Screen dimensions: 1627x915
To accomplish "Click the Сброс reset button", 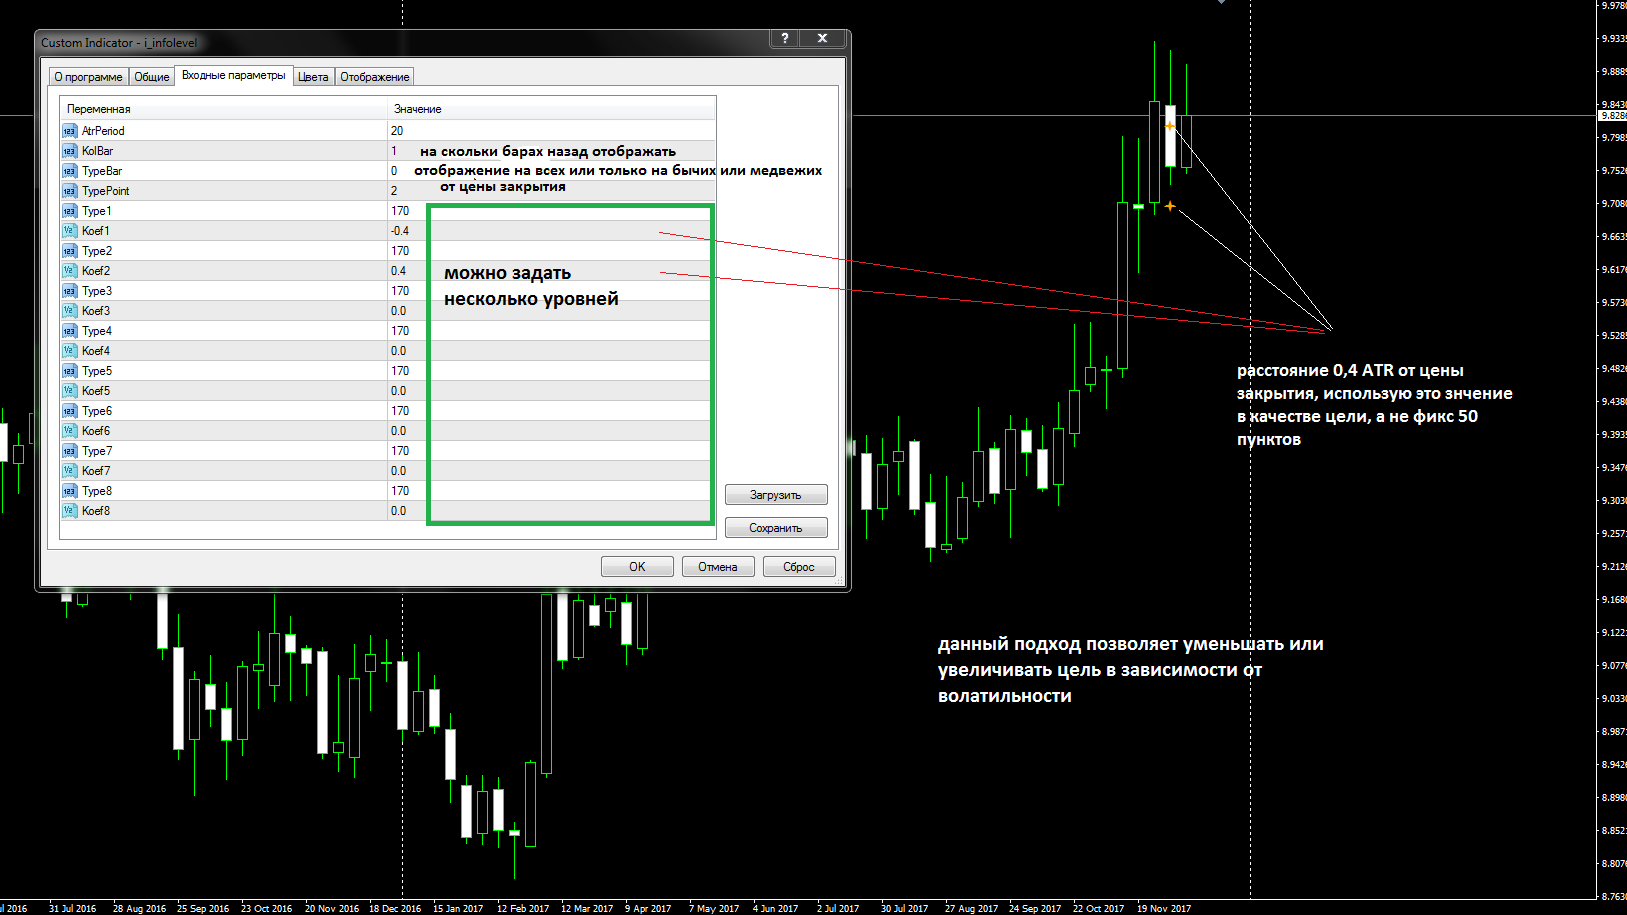I will 799,567.
